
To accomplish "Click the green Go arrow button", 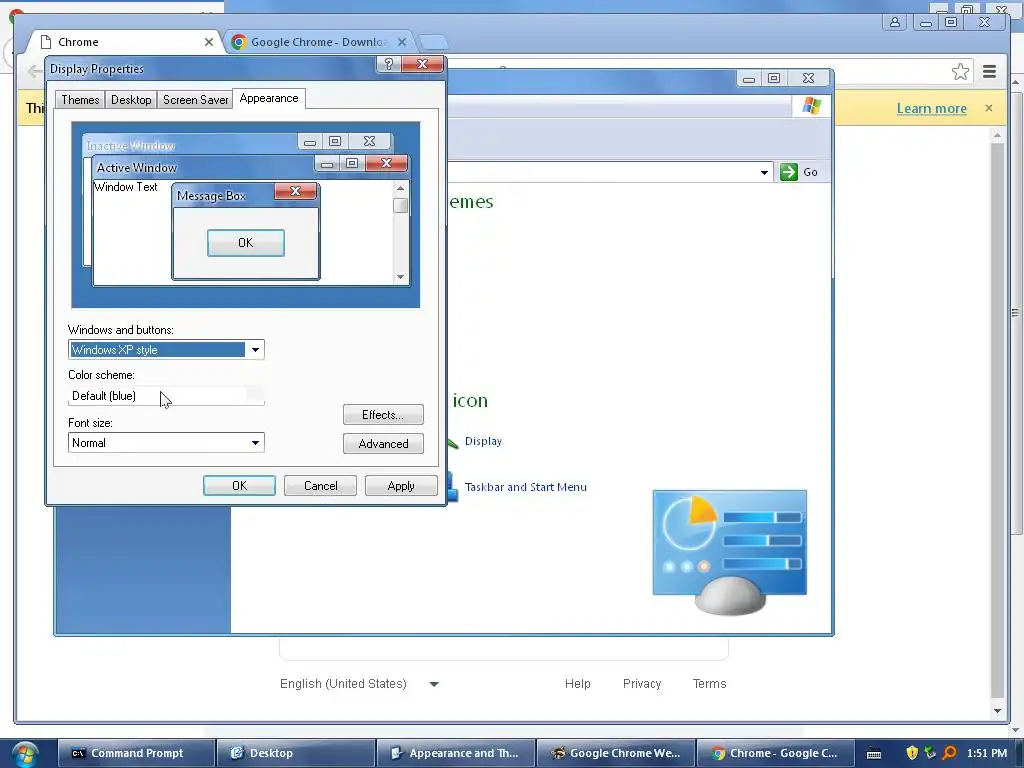I will click(x=789, y=172).
